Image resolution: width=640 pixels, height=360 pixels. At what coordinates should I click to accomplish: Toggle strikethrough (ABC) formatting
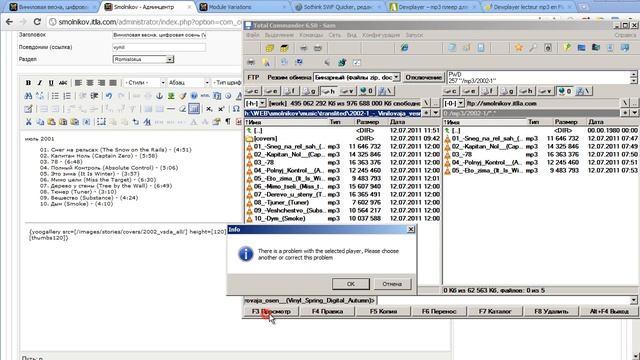pos(63,83)
